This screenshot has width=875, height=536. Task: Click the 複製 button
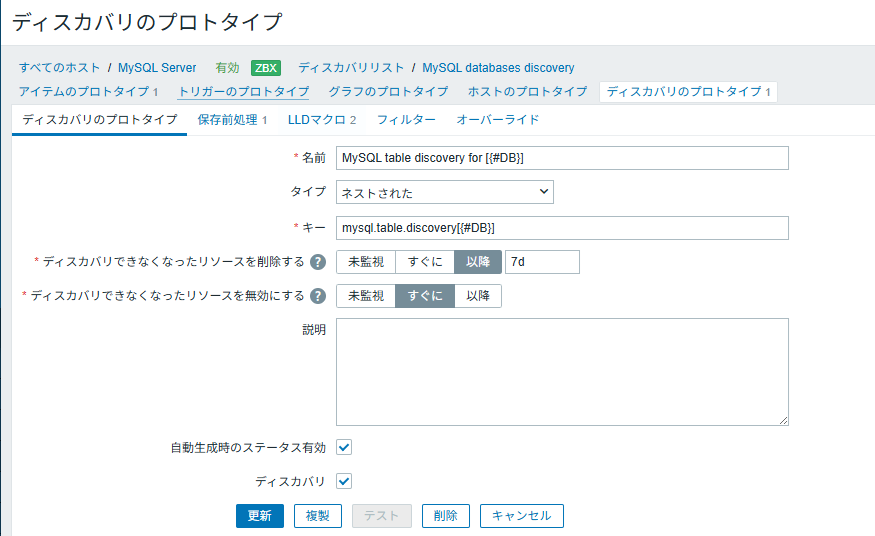[318, 516]
